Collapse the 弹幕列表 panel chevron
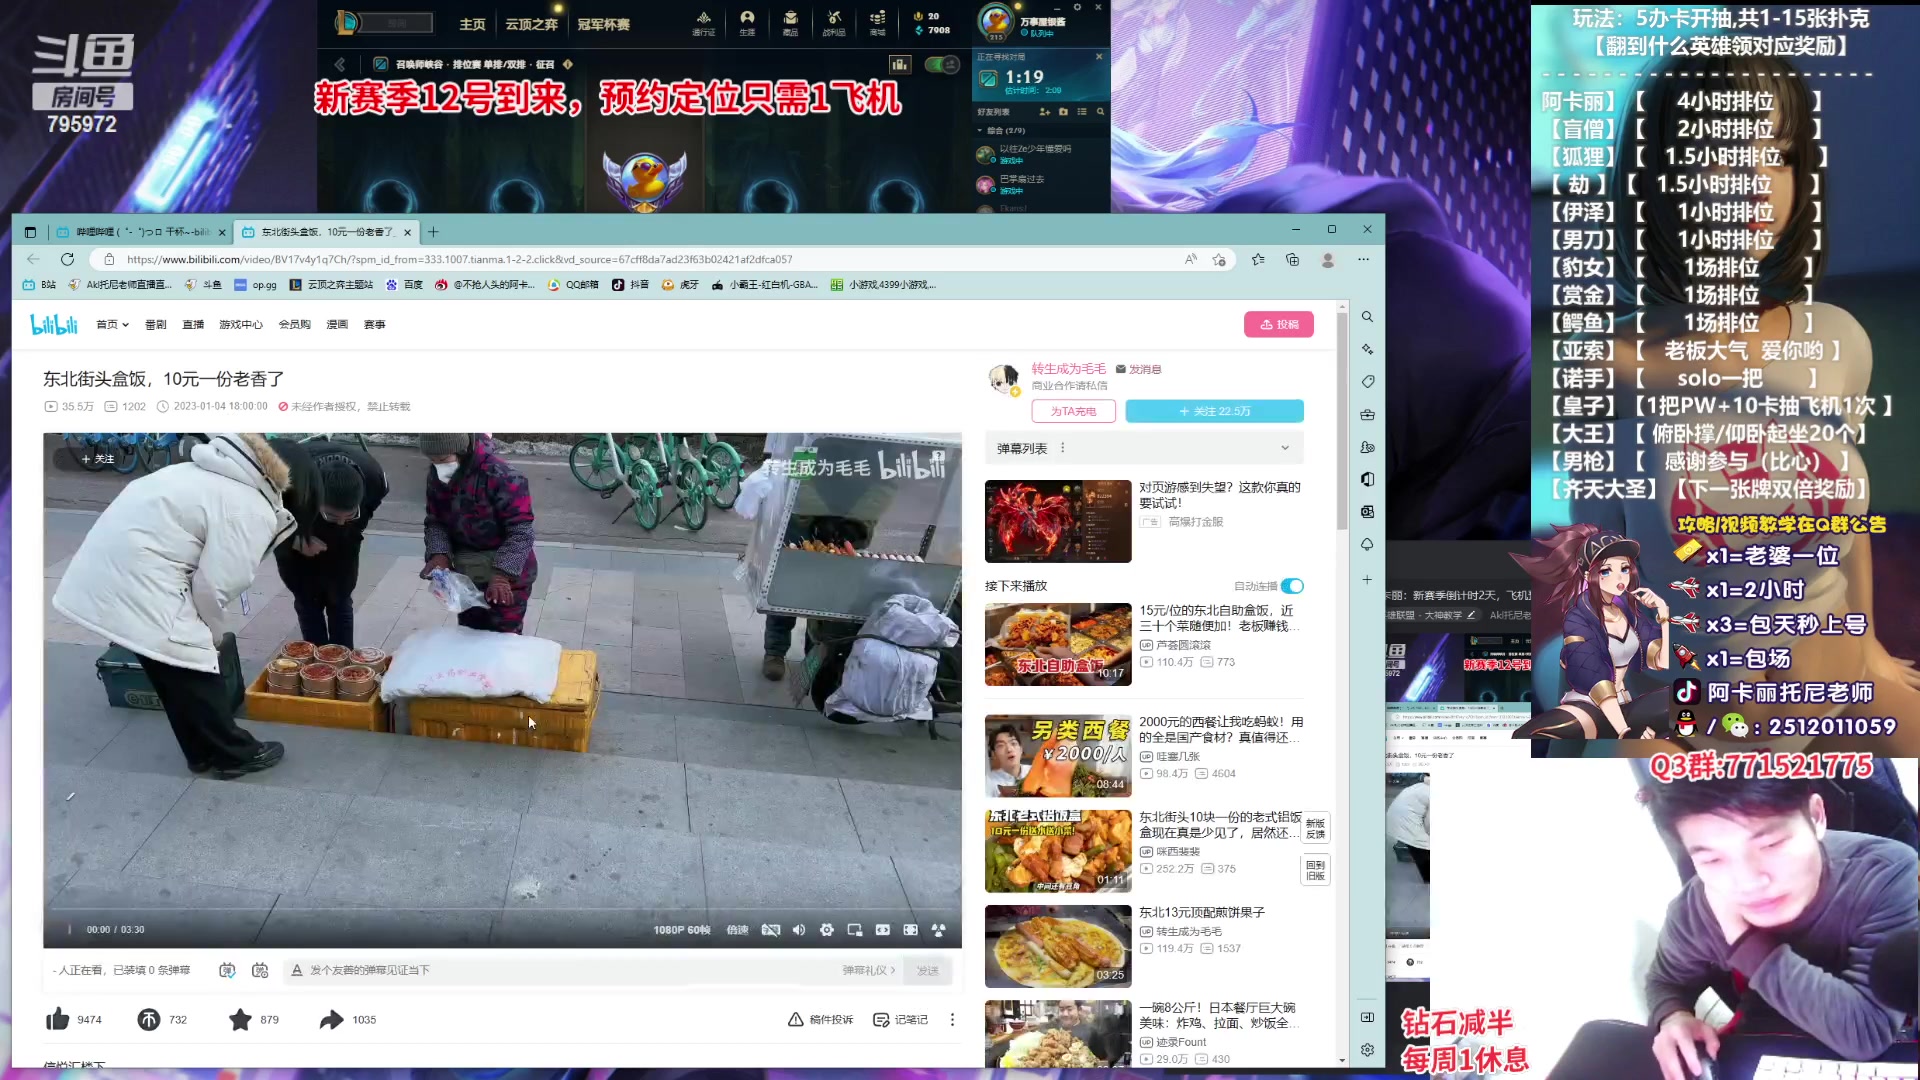 coord(1284,448)
